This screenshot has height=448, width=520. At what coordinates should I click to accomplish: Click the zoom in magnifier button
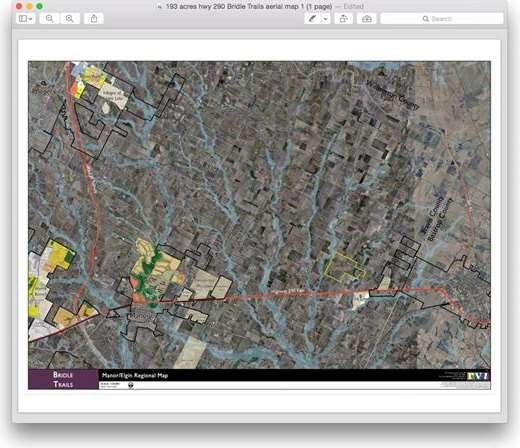click(x=69, y=19)
